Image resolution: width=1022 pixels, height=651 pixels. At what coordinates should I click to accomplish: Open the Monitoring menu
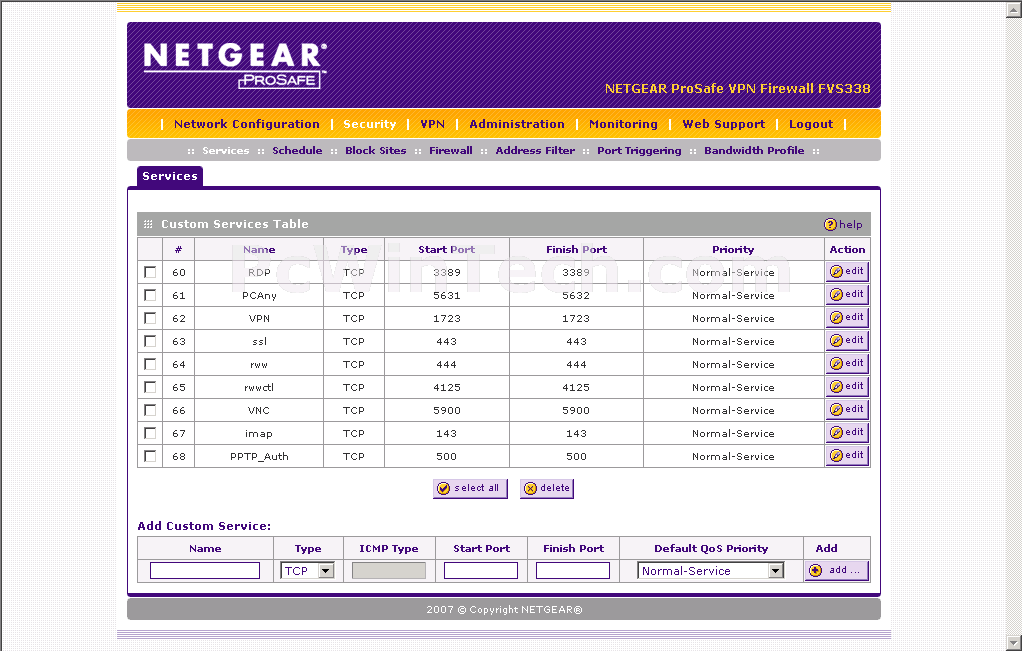click(x=623, y=124)
